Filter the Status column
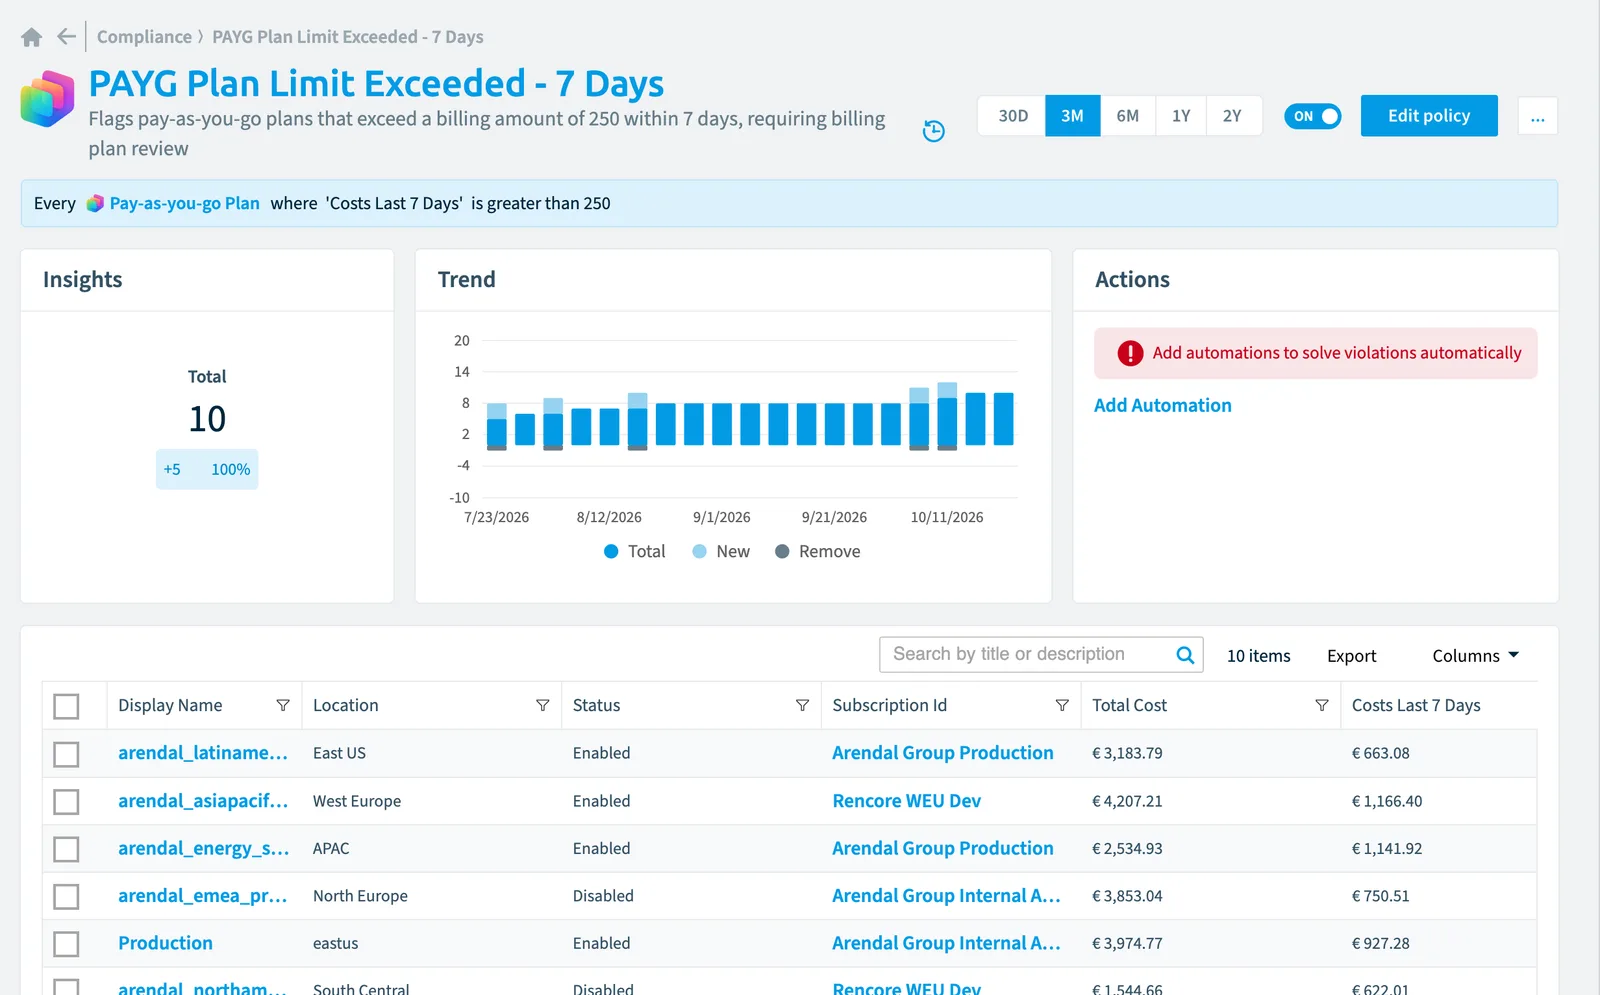 click(x=802, y=706)
